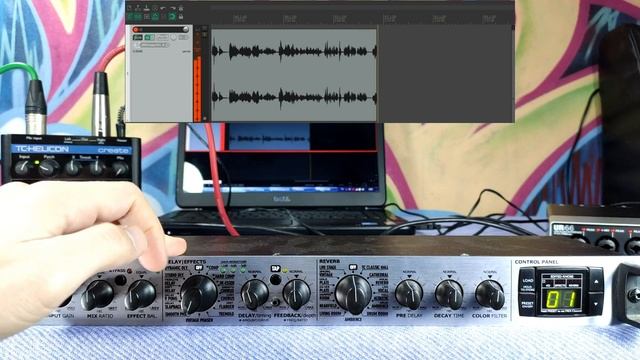Click the MIX RATIO knob

point(98,295)
